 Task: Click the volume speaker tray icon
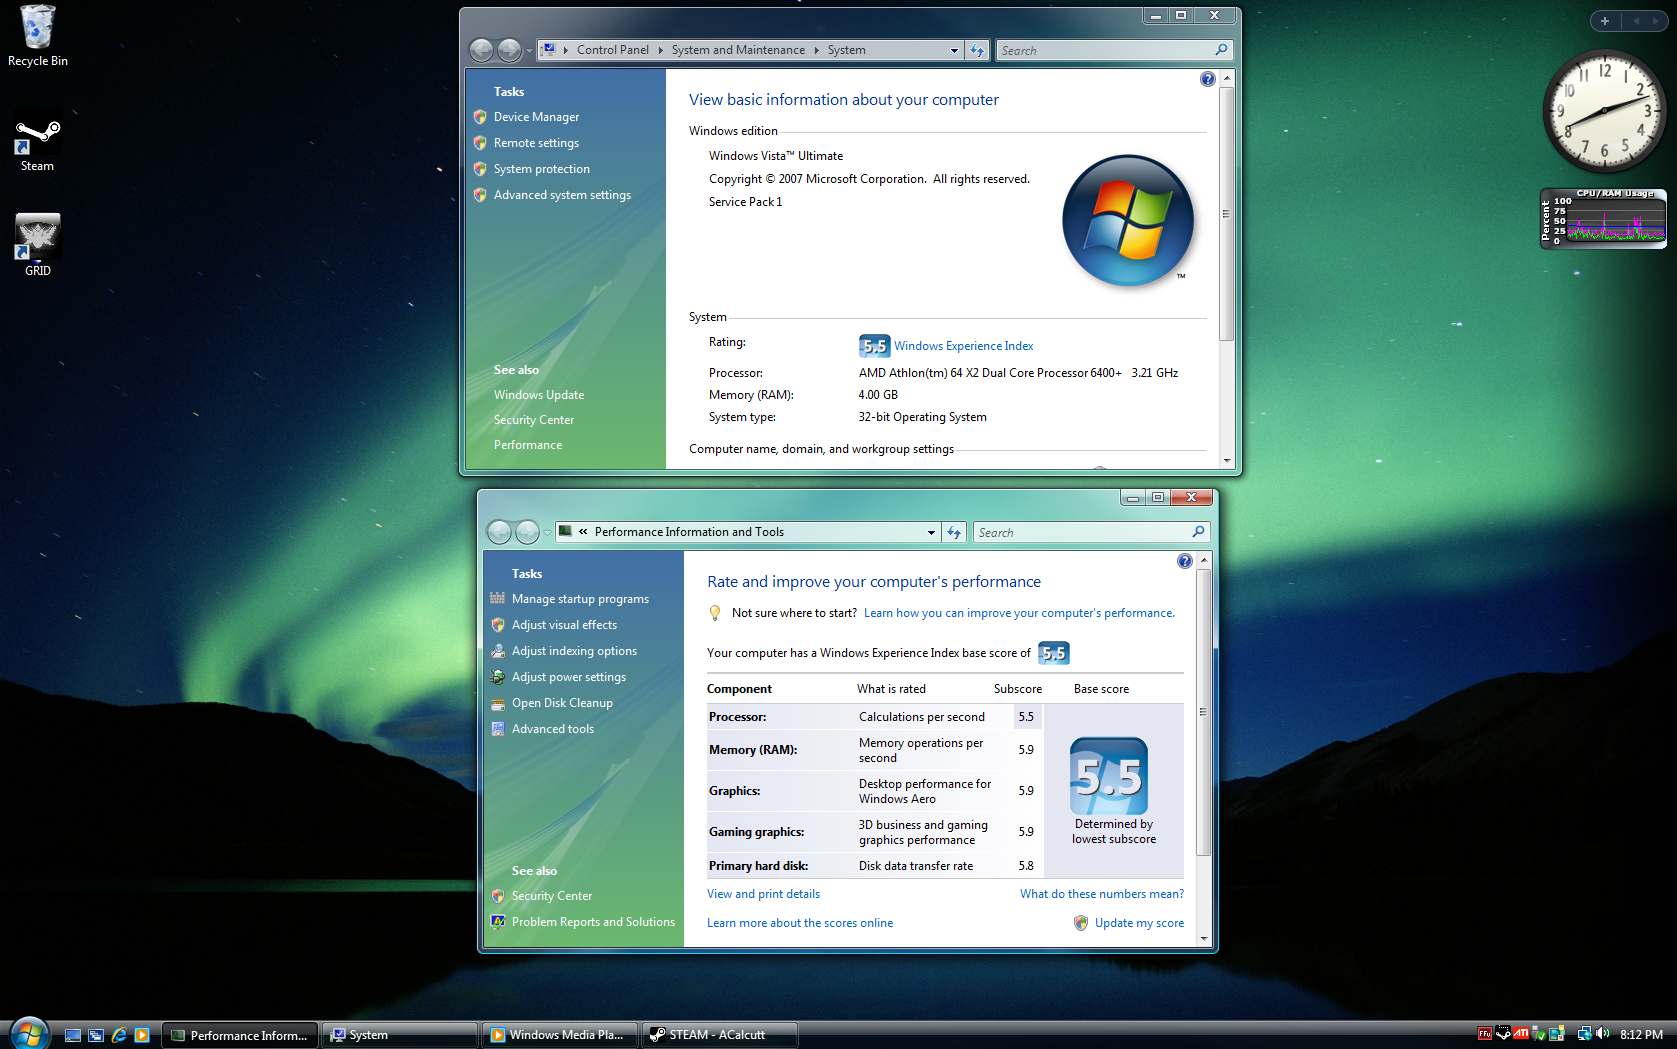(x=1603, y=1034)
